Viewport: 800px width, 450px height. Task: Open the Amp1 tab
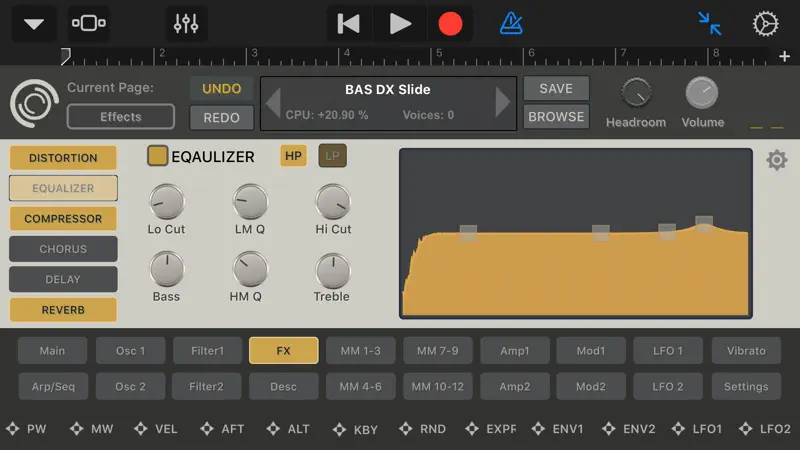pyautogui.click(x=515, y=351)
